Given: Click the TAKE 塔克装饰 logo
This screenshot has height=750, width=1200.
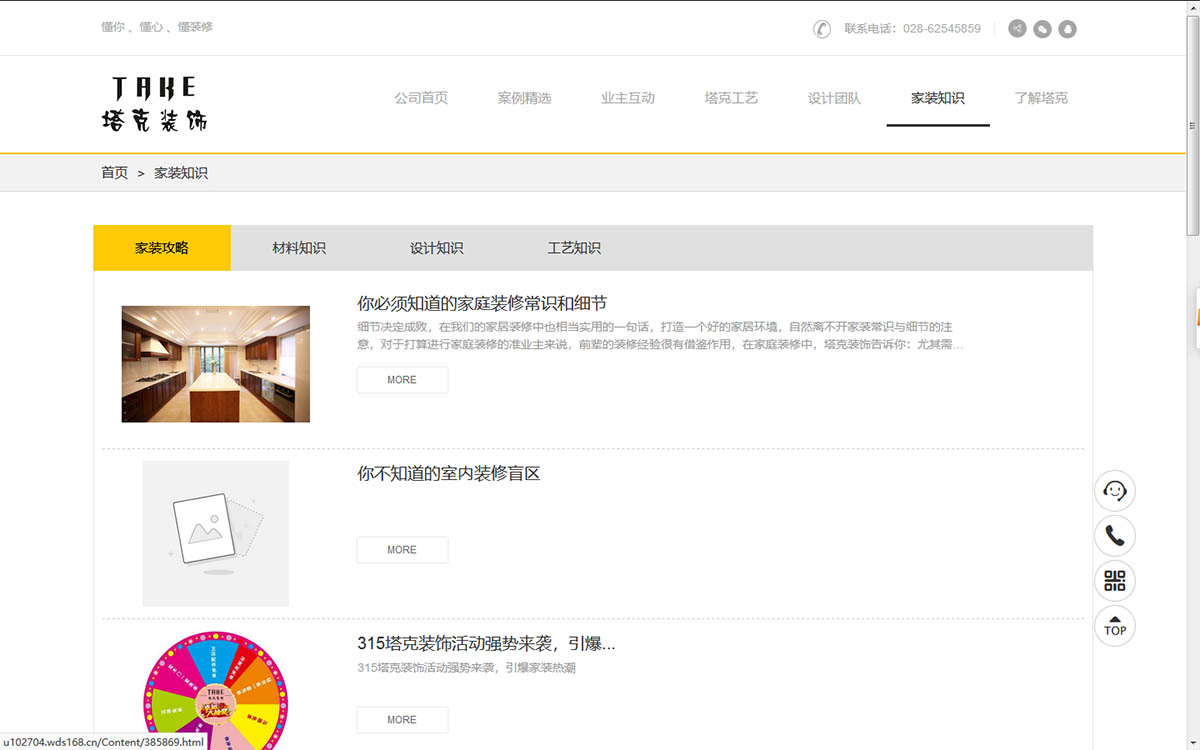Looking at the screenshot, I should pos(155,104).
